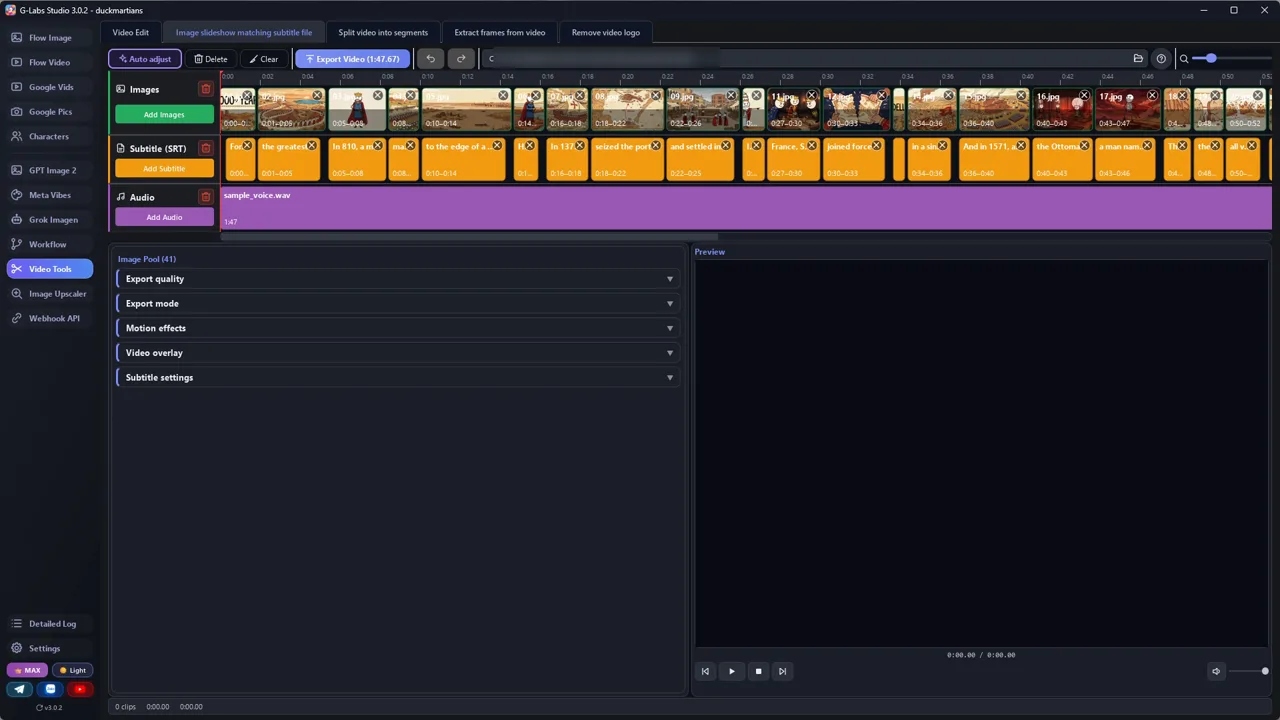Remove the 09.jpg clip from the timeline
This screenshot has width=1280, height=720.
tap(732, 96)
